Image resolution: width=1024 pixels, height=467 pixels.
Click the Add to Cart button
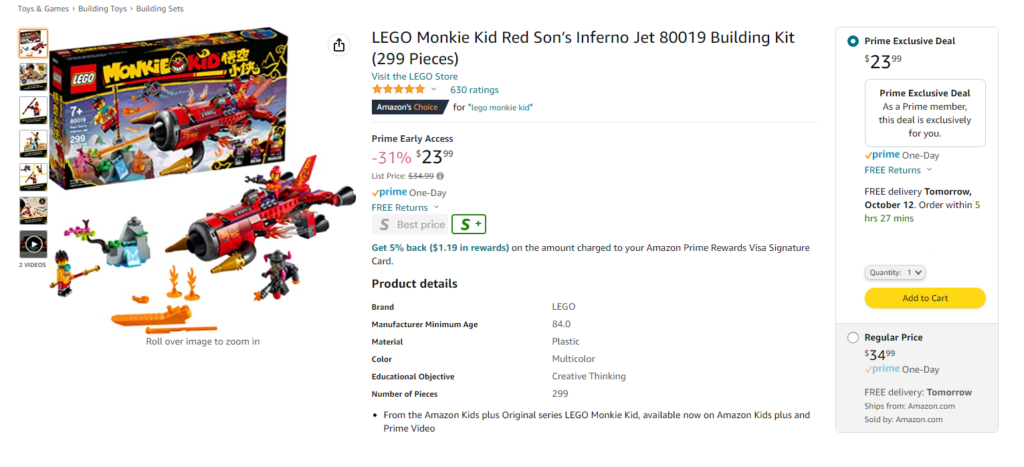tap(925, 298)
